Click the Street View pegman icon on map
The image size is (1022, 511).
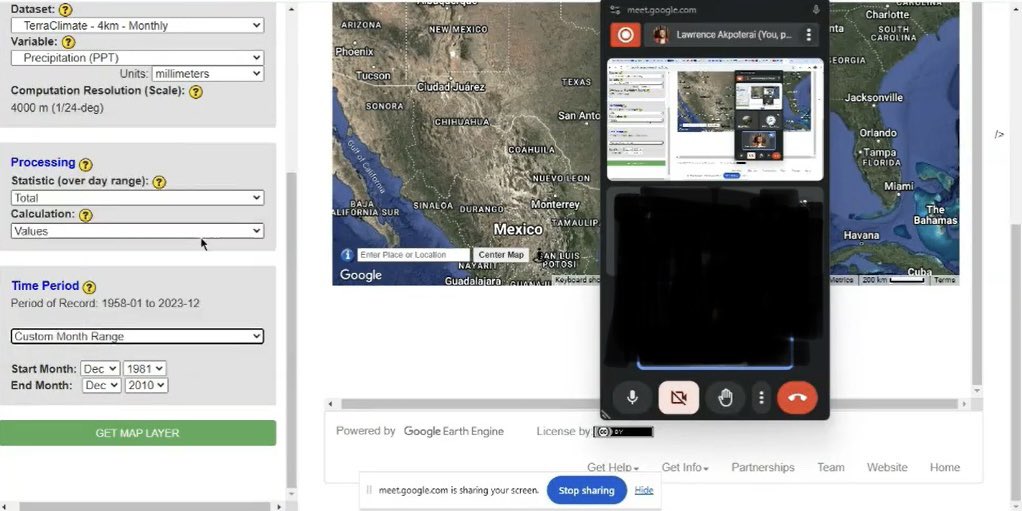[538, 256]
